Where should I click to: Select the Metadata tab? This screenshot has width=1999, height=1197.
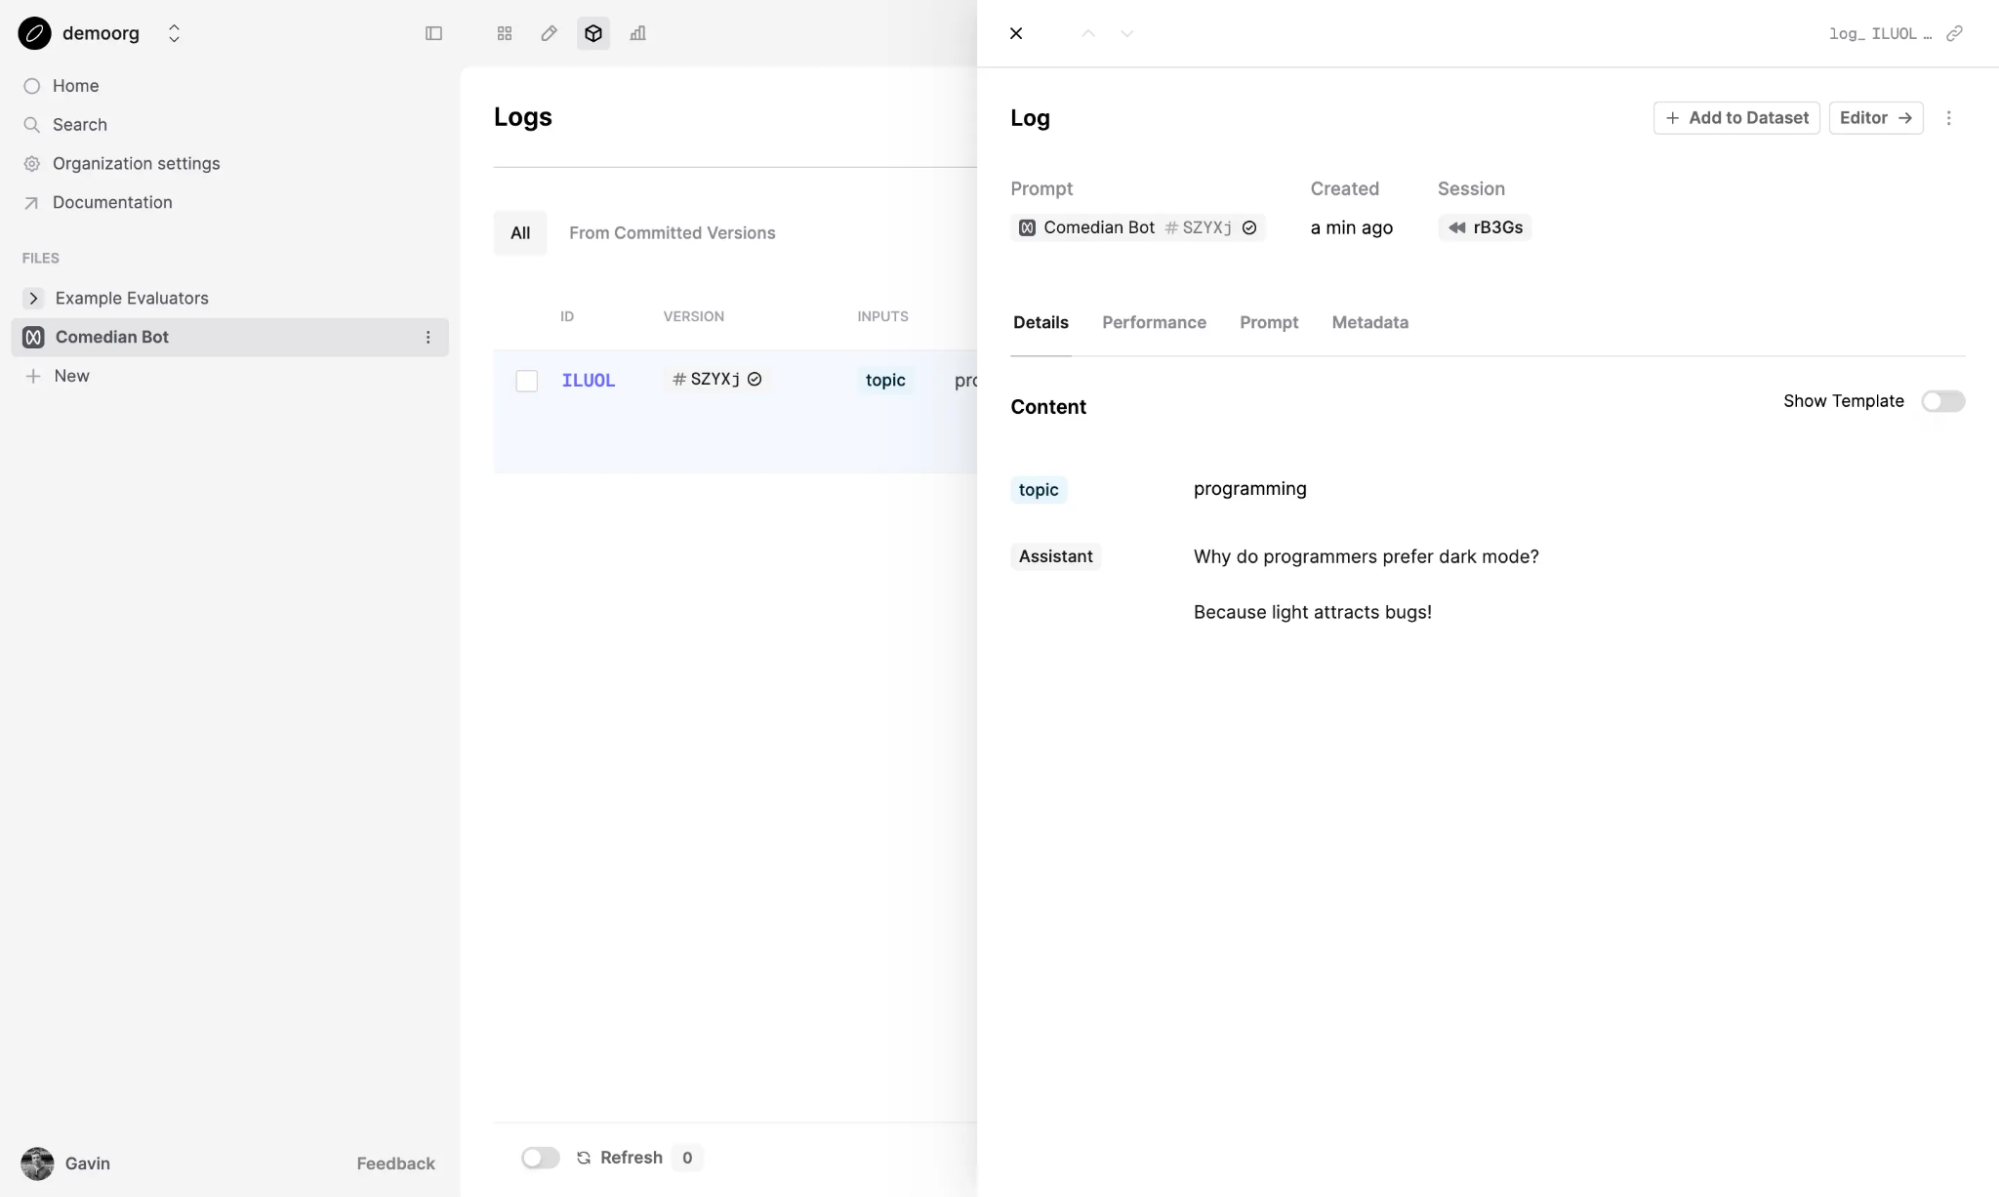coord(1369,322)
